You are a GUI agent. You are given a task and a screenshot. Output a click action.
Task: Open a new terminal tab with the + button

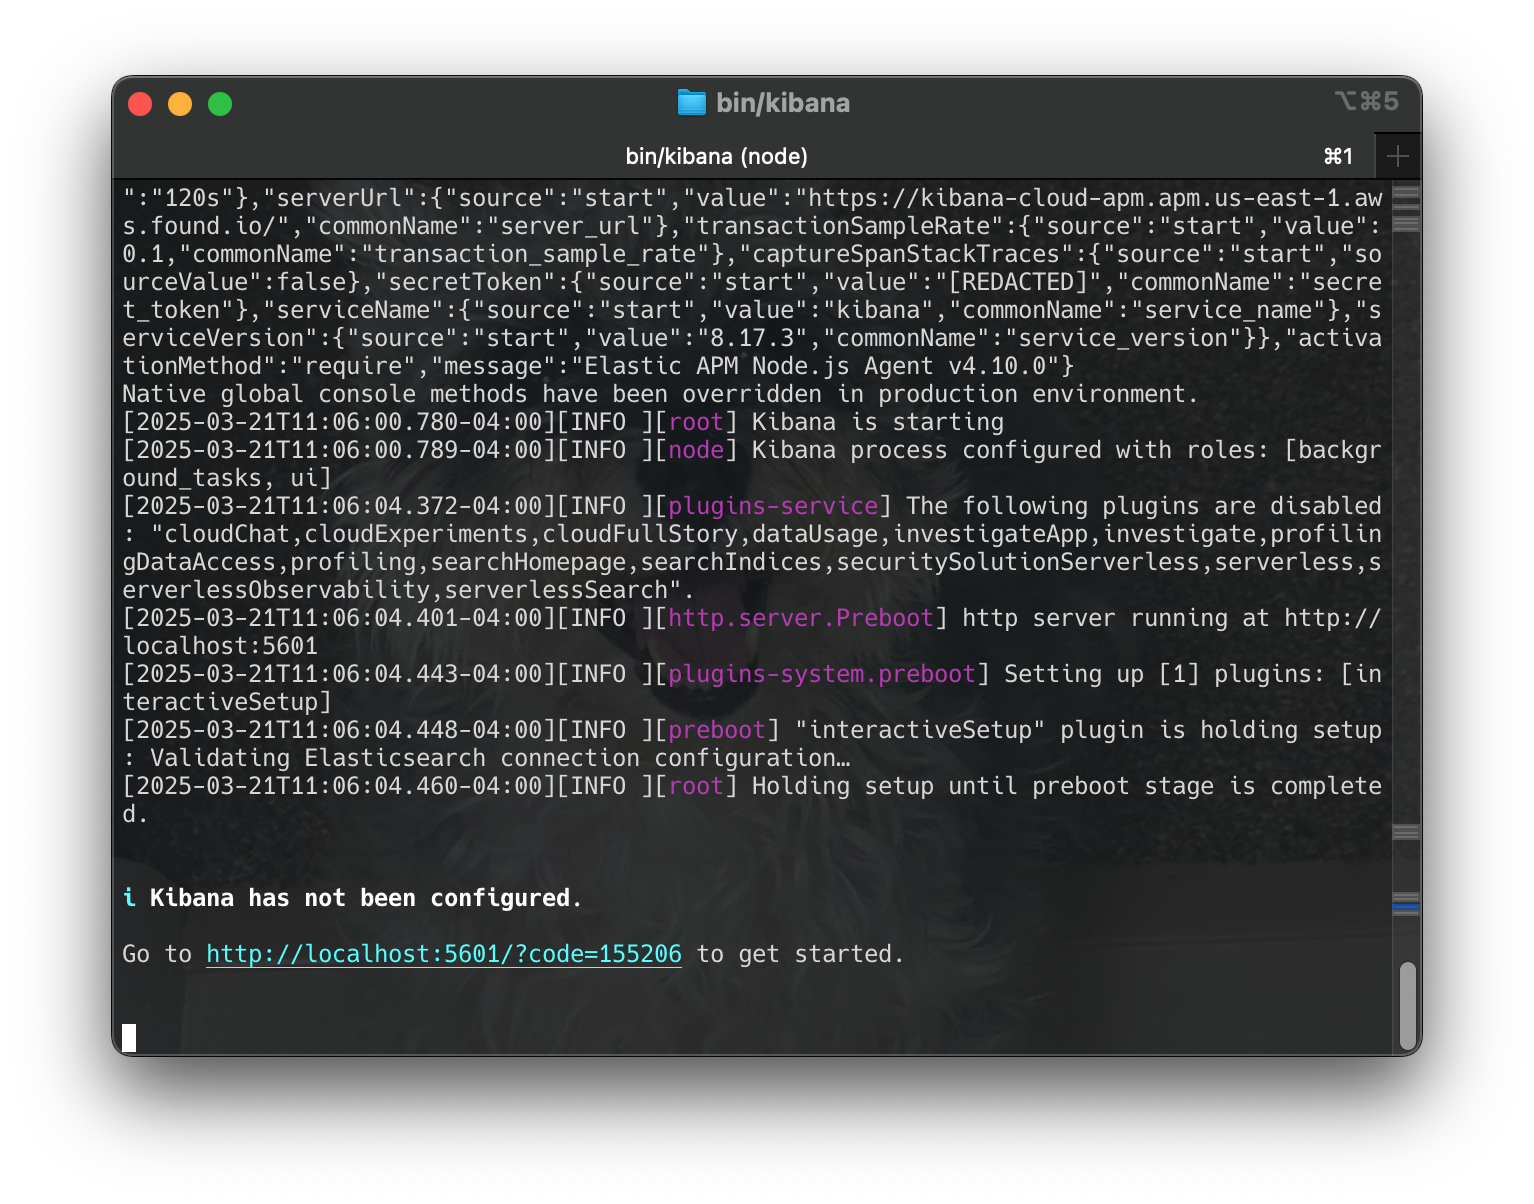1398,155
